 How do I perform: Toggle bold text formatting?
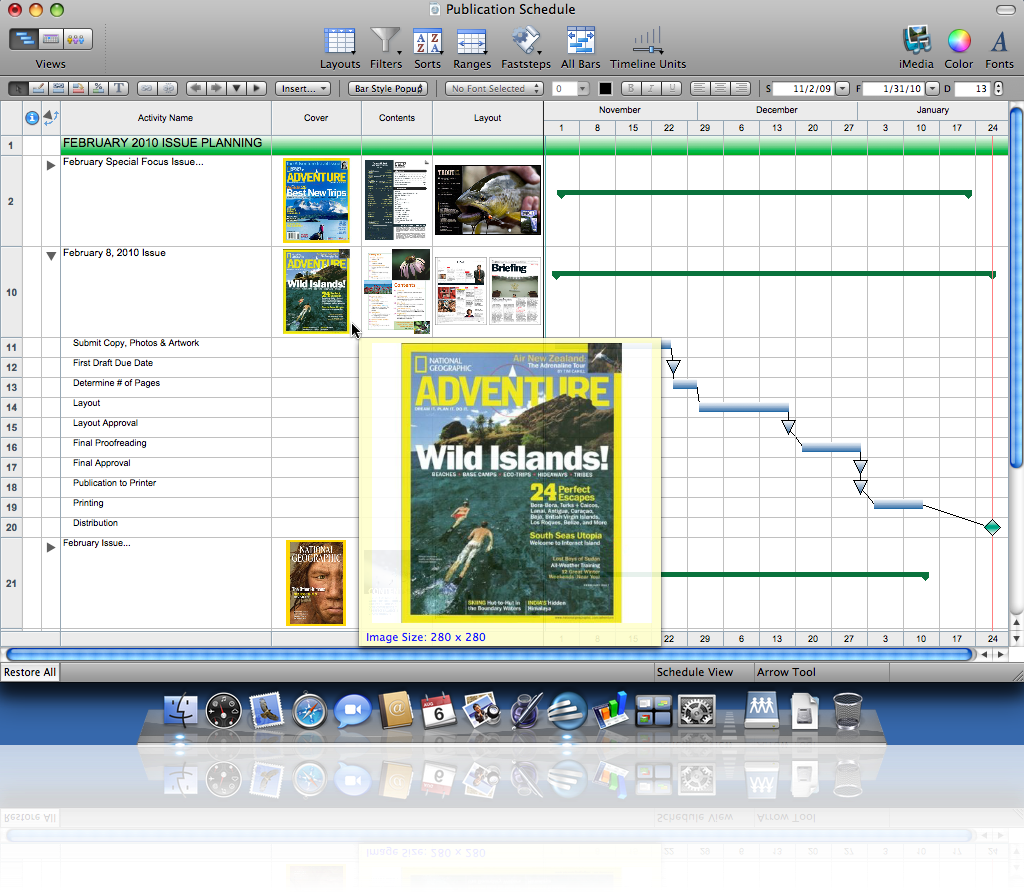[630, 88]
